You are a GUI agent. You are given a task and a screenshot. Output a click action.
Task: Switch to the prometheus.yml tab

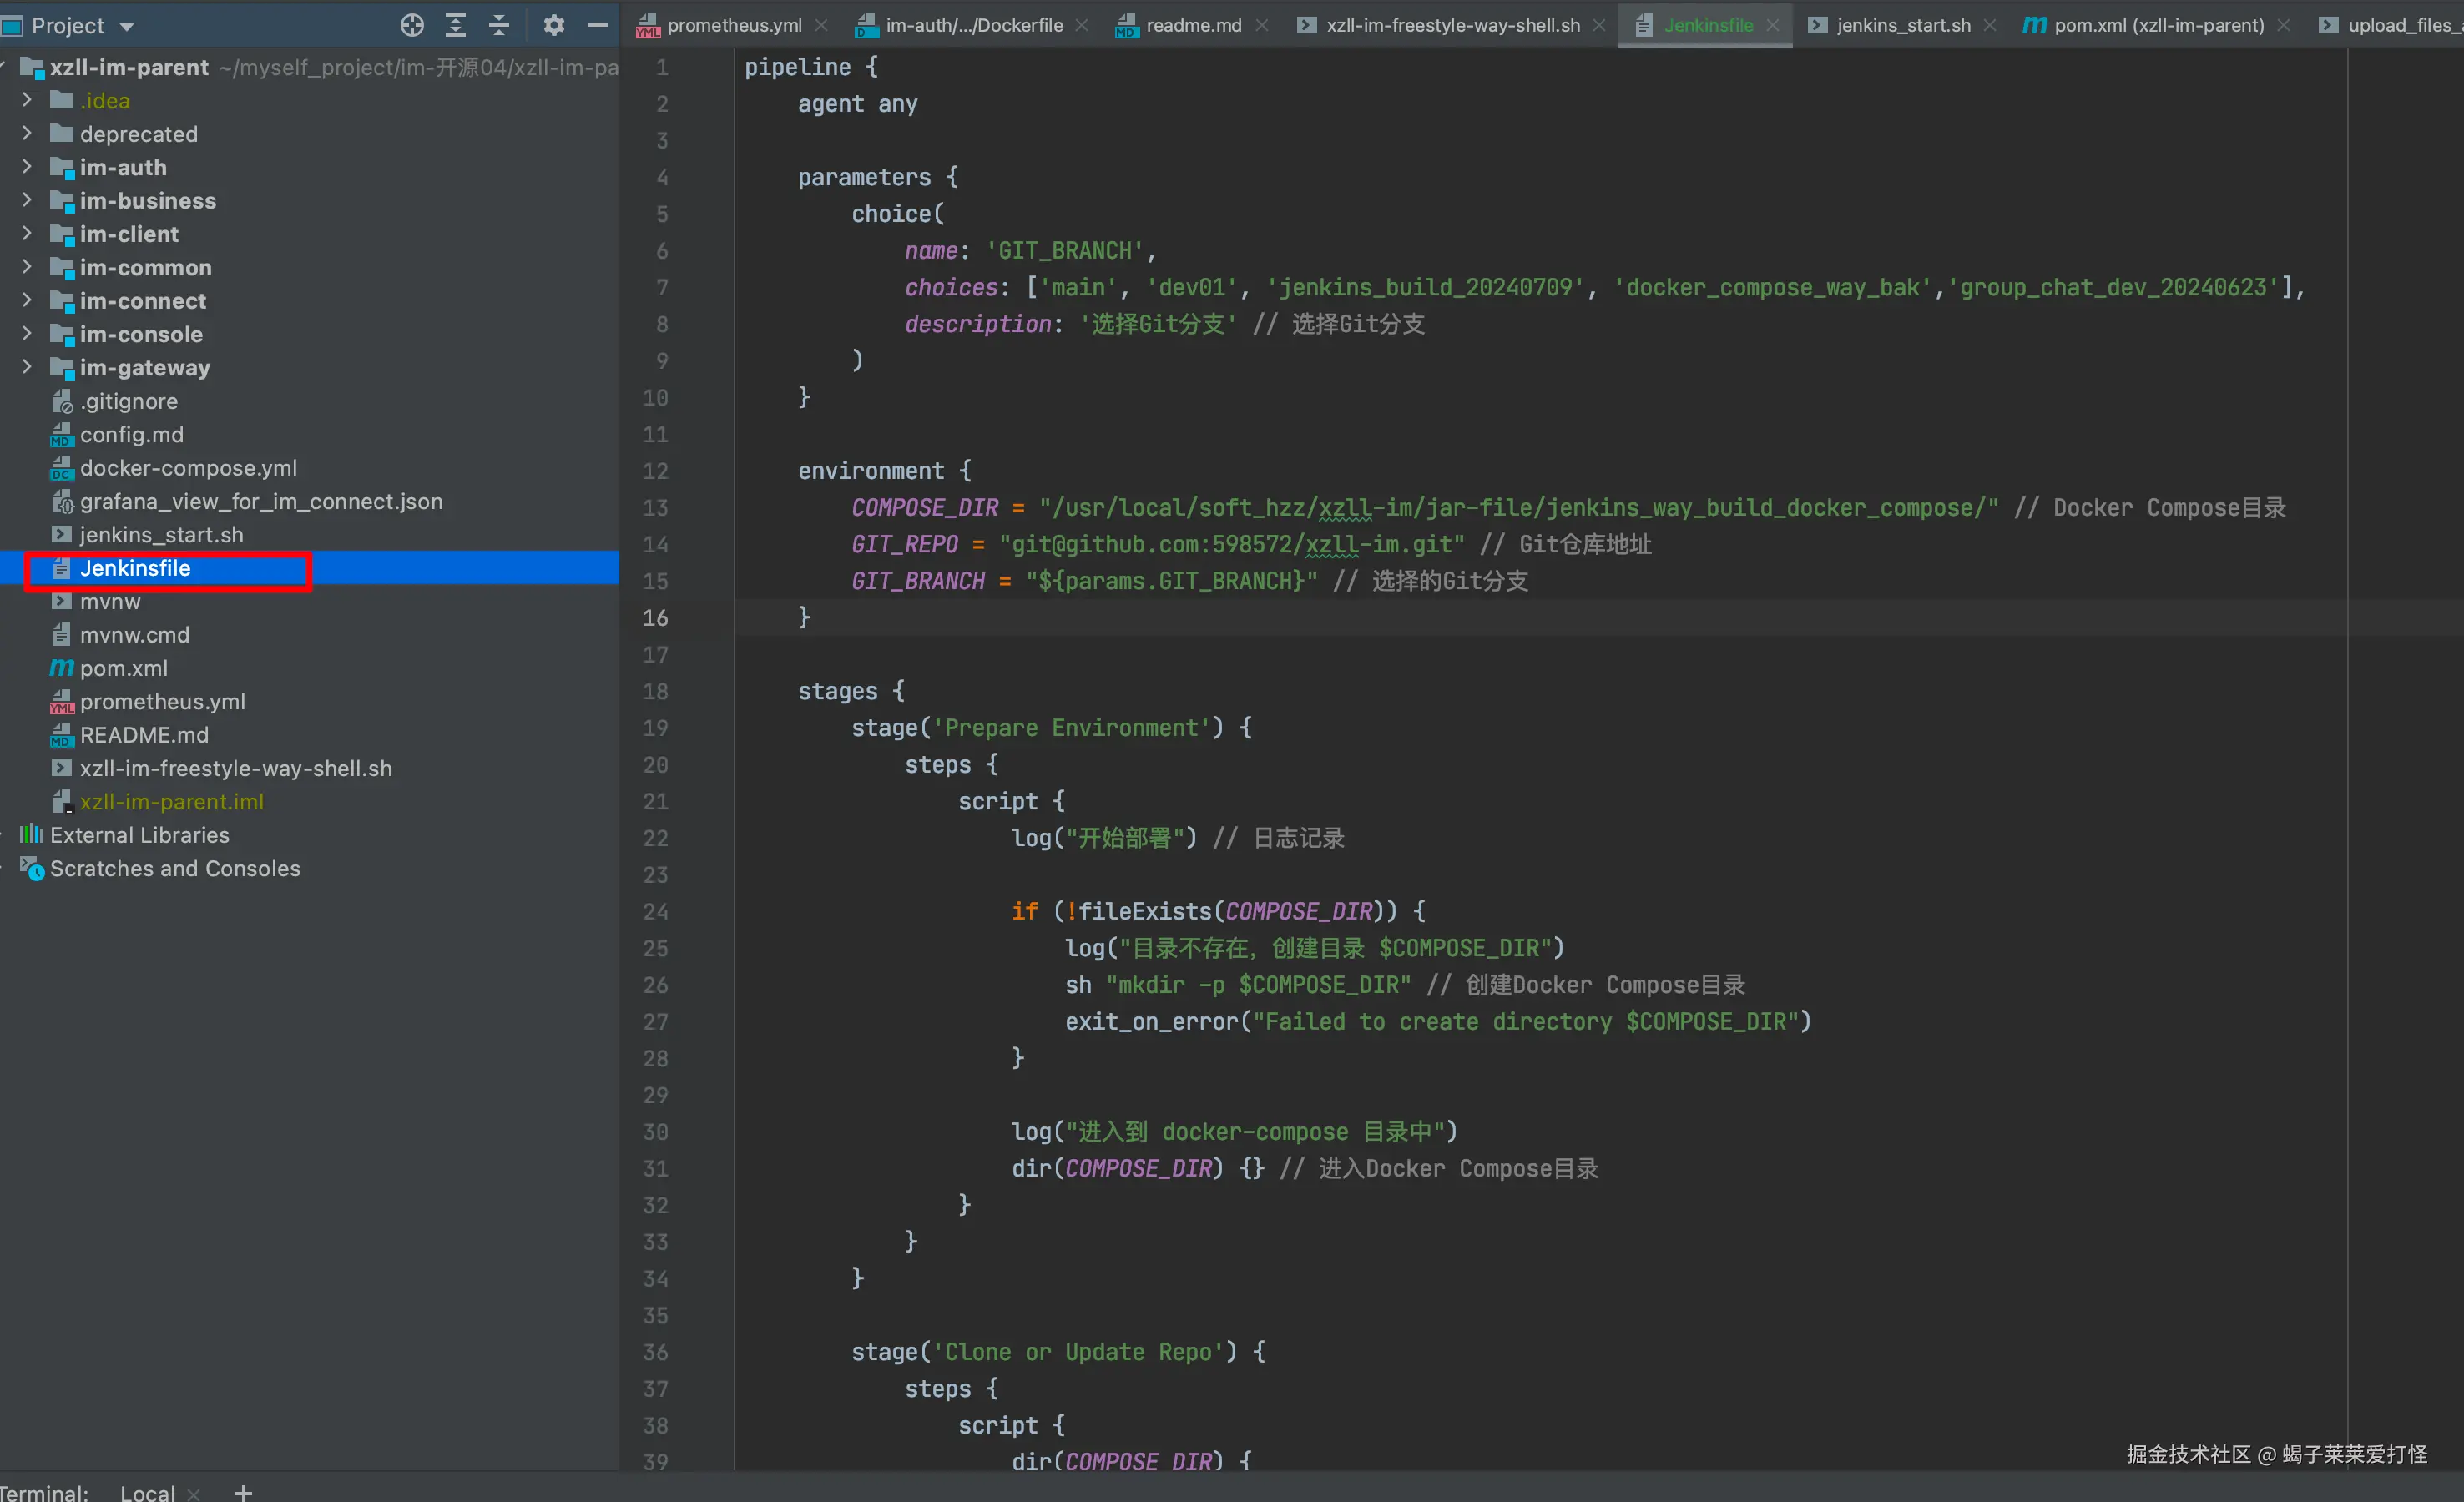coord(733,25)
